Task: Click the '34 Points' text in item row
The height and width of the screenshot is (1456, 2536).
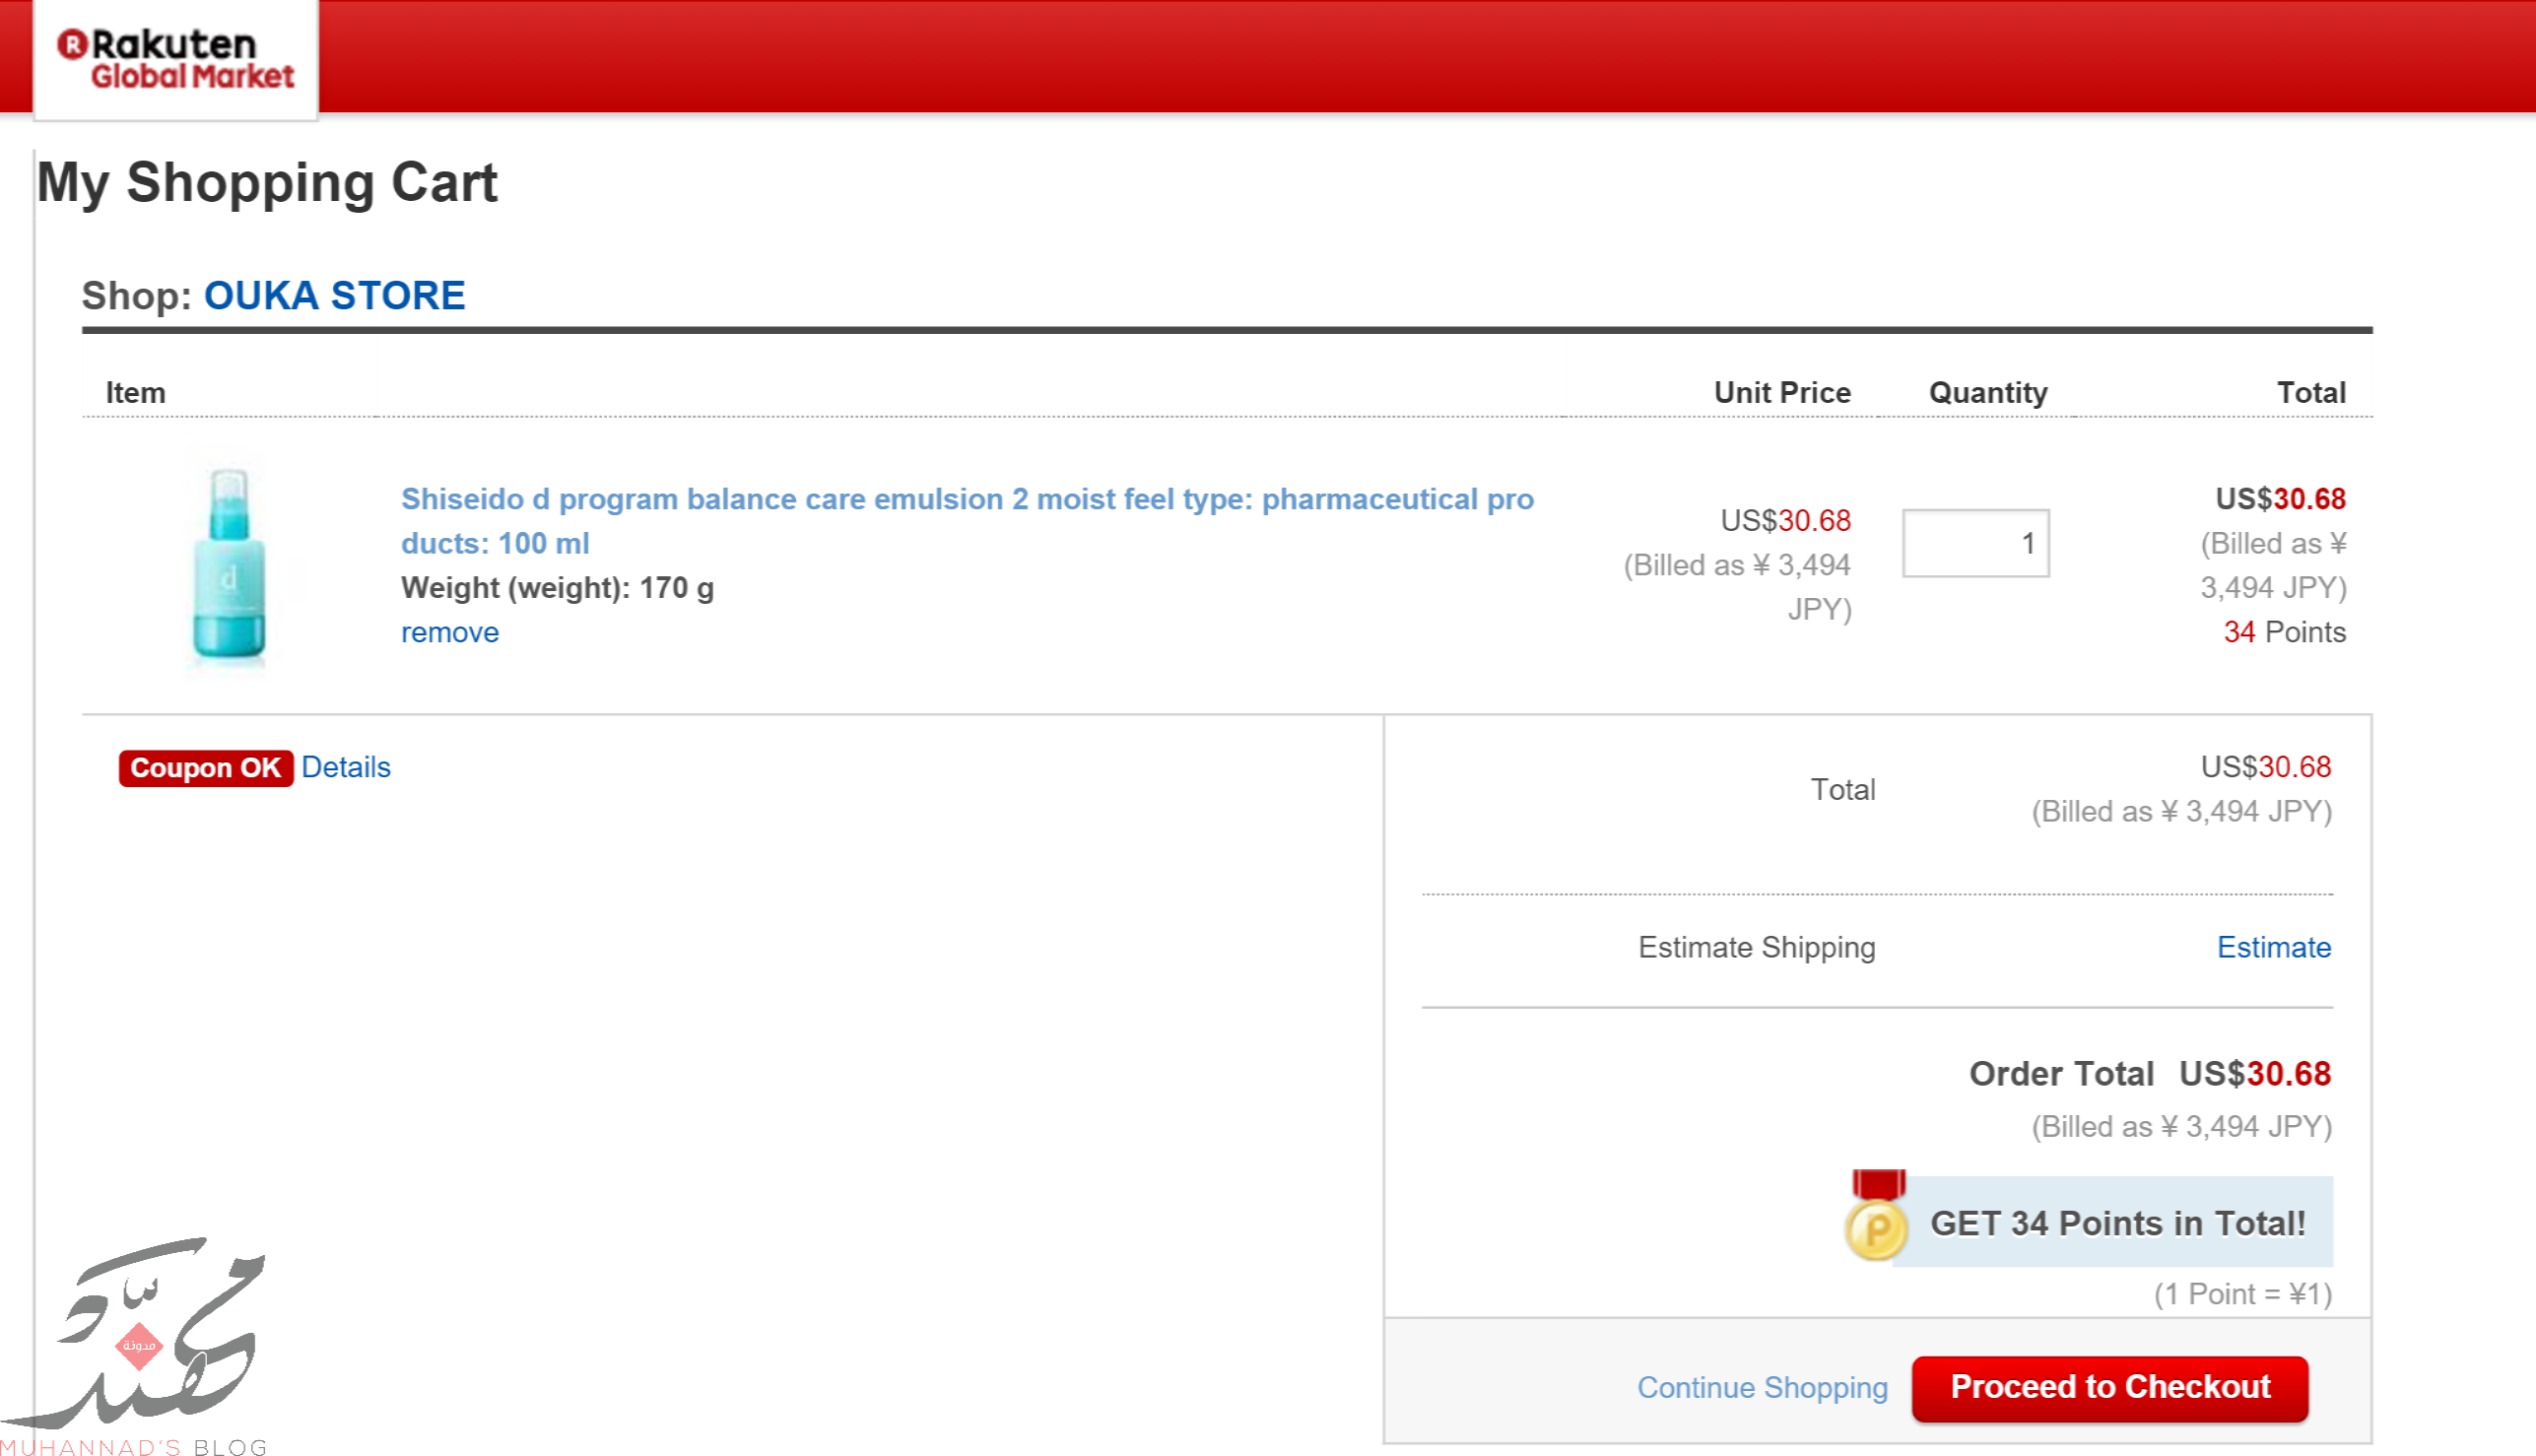Action: [x=2284, y=632]
